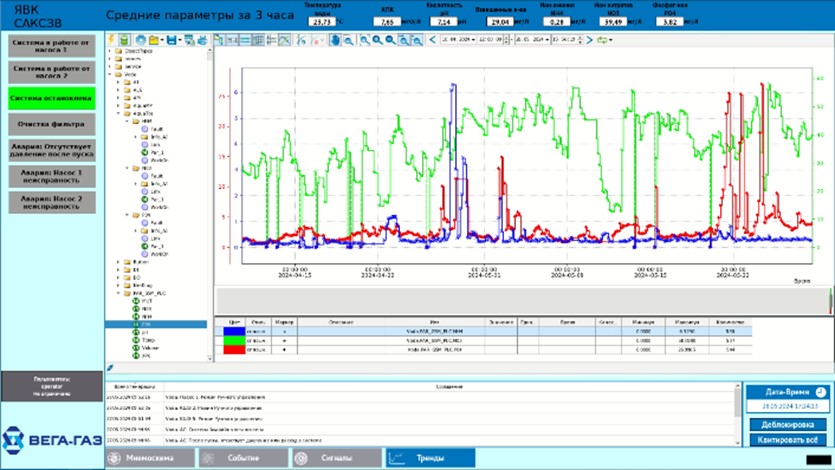Toggle Авария: Насос 1 неисправность indicator
The image size is (835, 470).
[52, 176]
